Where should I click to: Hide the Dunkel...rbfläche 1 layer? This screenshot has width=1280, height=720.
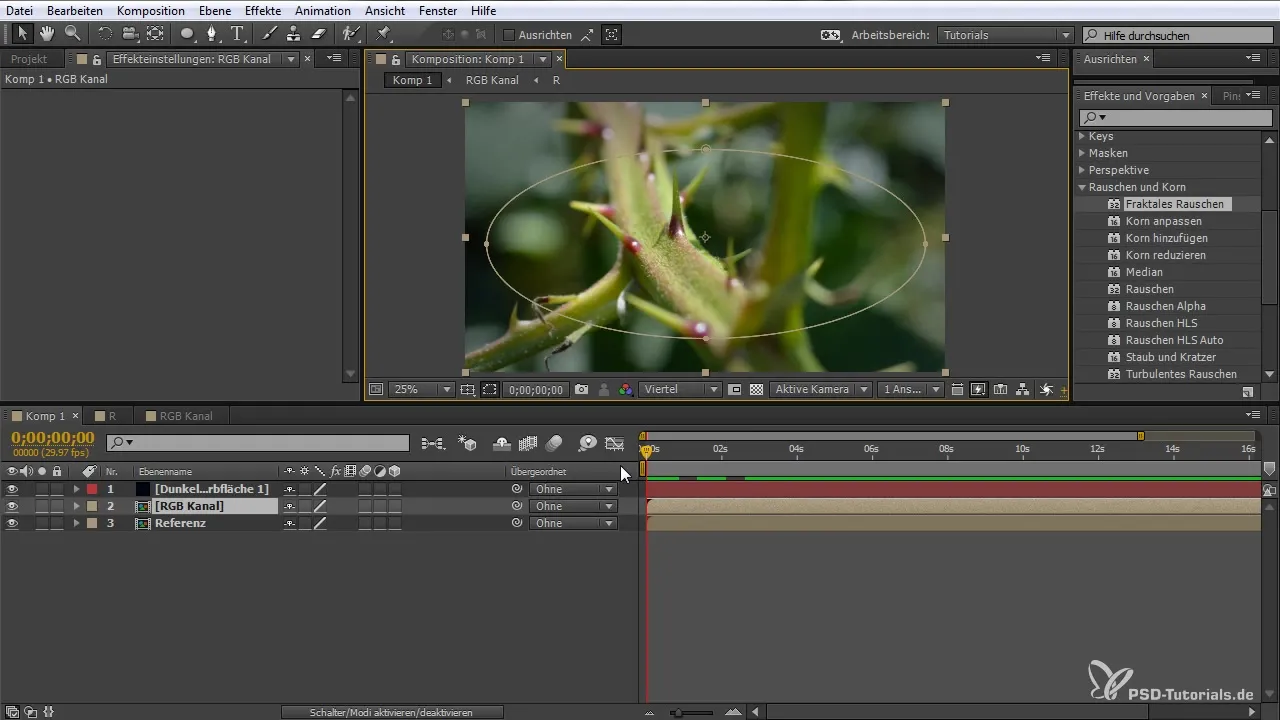click(12, 489)
